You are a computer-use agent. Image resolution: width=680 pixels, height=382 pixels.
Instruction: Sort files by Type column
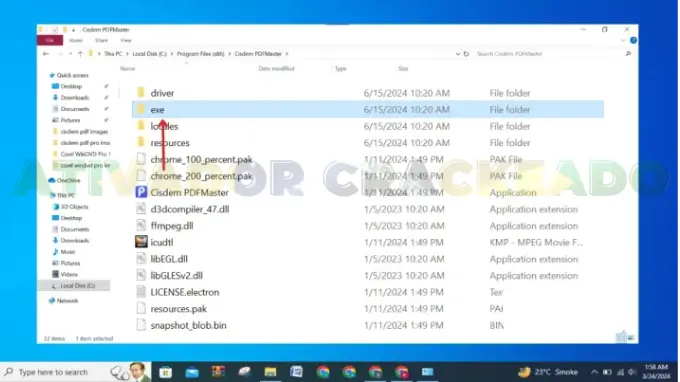pos(340,69)
